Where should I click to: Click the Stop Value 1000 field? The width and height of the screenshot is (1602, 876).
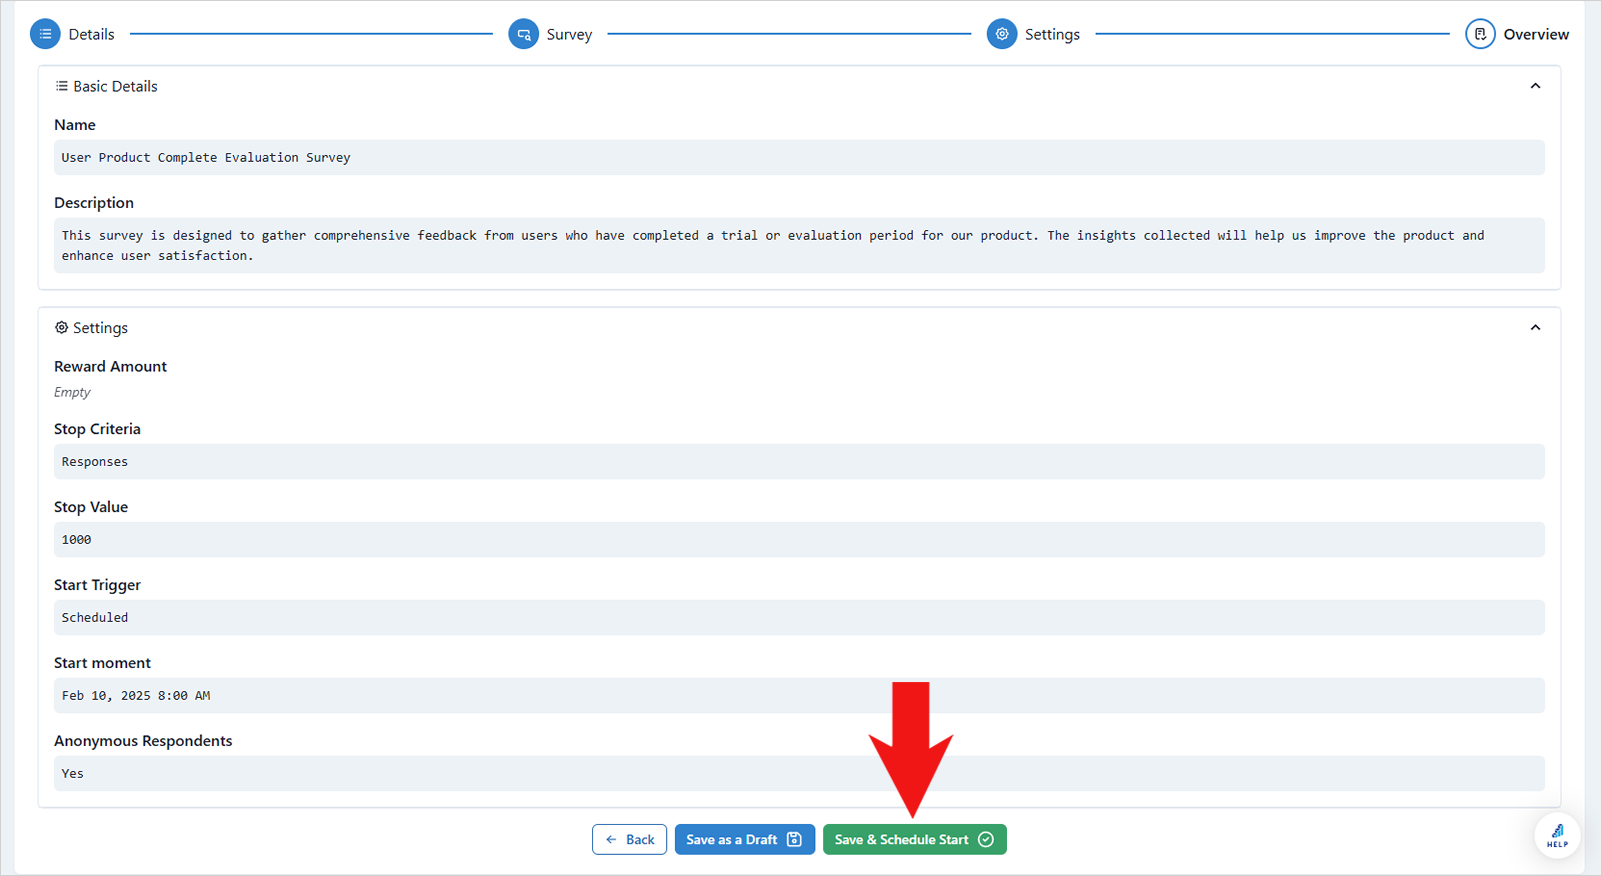point(799,539)
